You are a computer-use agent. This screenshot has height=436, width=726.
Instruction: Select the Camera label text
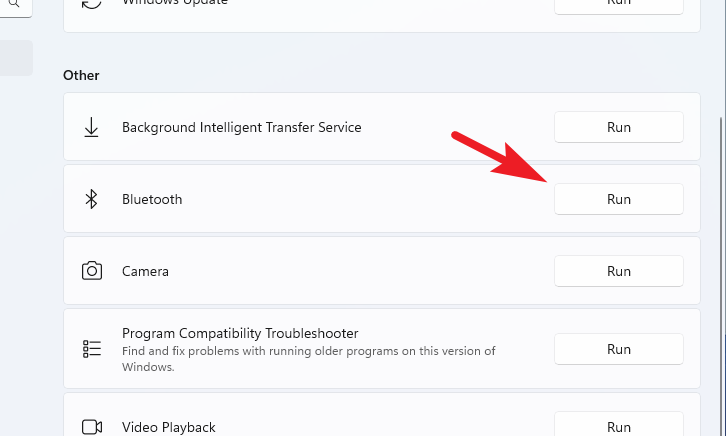(145, 271)
